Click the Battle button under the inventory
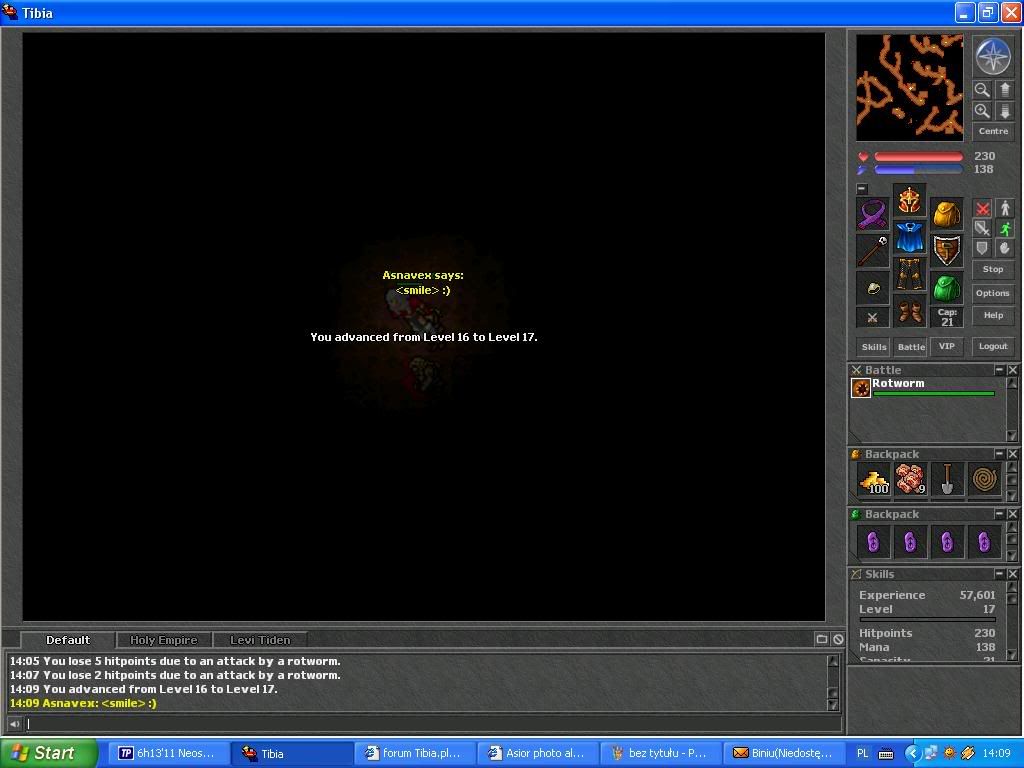The image size is (1024, 768). (910, 347)
